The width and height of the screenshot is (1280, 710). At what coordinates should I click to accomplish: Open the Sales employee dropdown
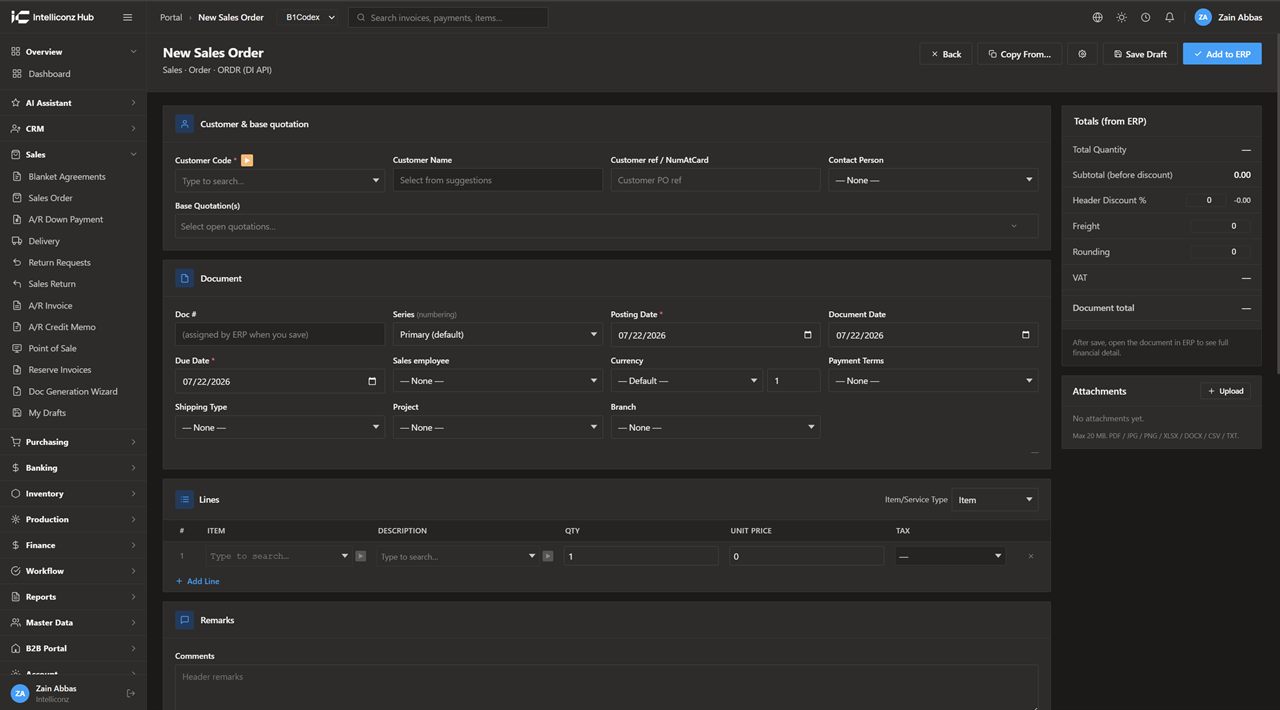[x=497, y=381]
